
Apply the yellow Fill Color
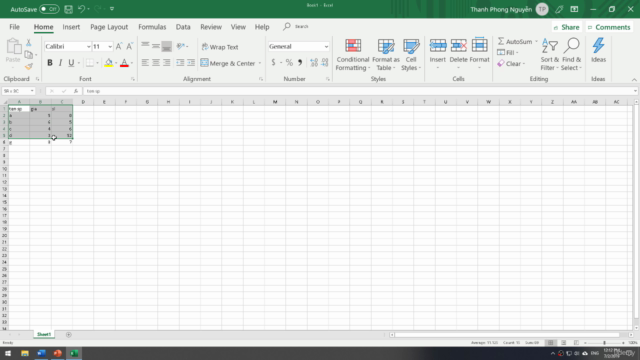109,63
